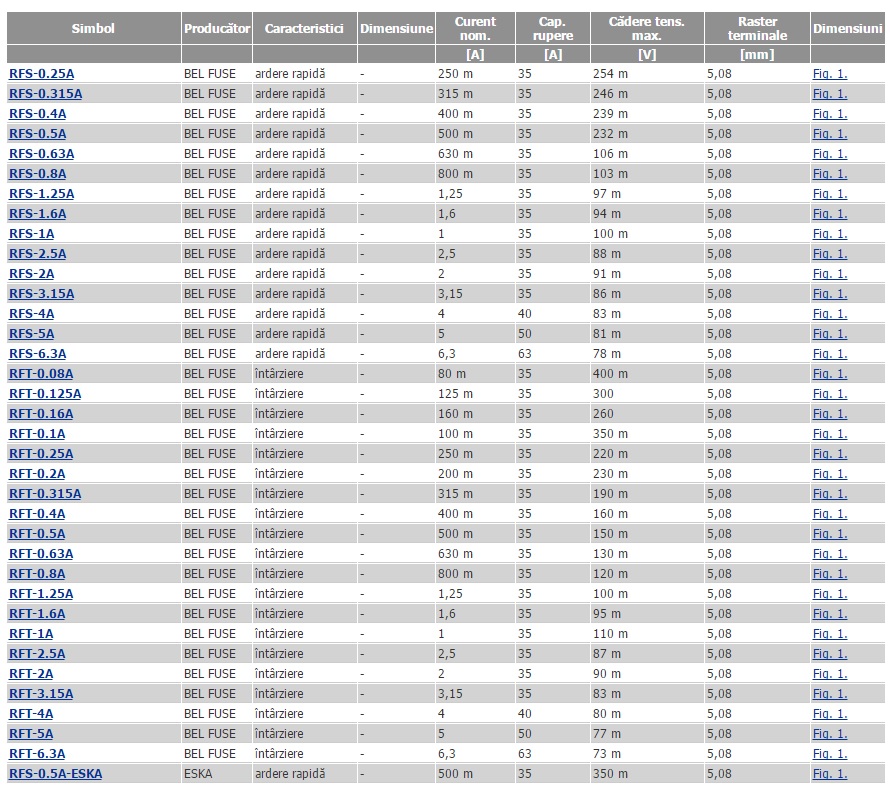Select the RFT-0.16A link

click(41, 414)
